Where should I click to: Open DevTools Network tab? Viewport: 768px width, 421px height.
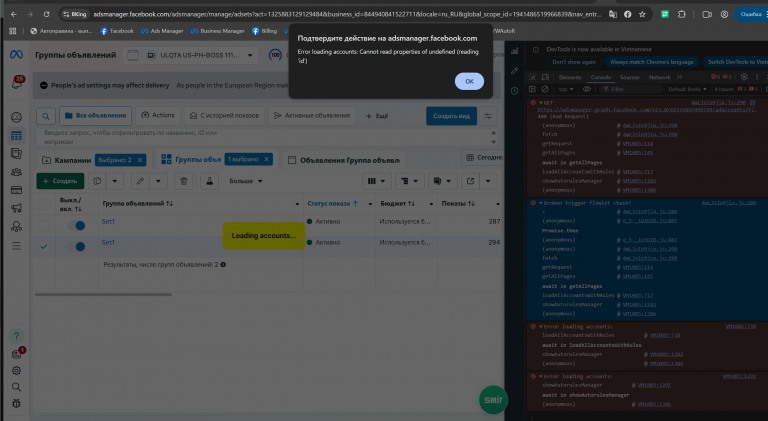click(659, 77)
